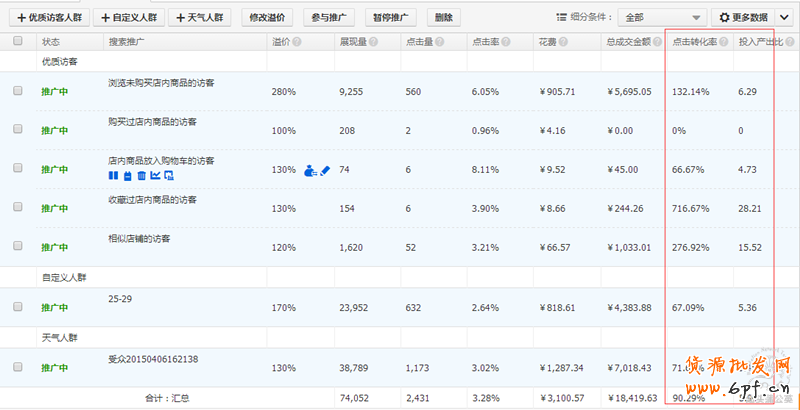Screen dimensions: 800x410
Task: Click help icon next to 溢价 header
Action: click(299, 42)
